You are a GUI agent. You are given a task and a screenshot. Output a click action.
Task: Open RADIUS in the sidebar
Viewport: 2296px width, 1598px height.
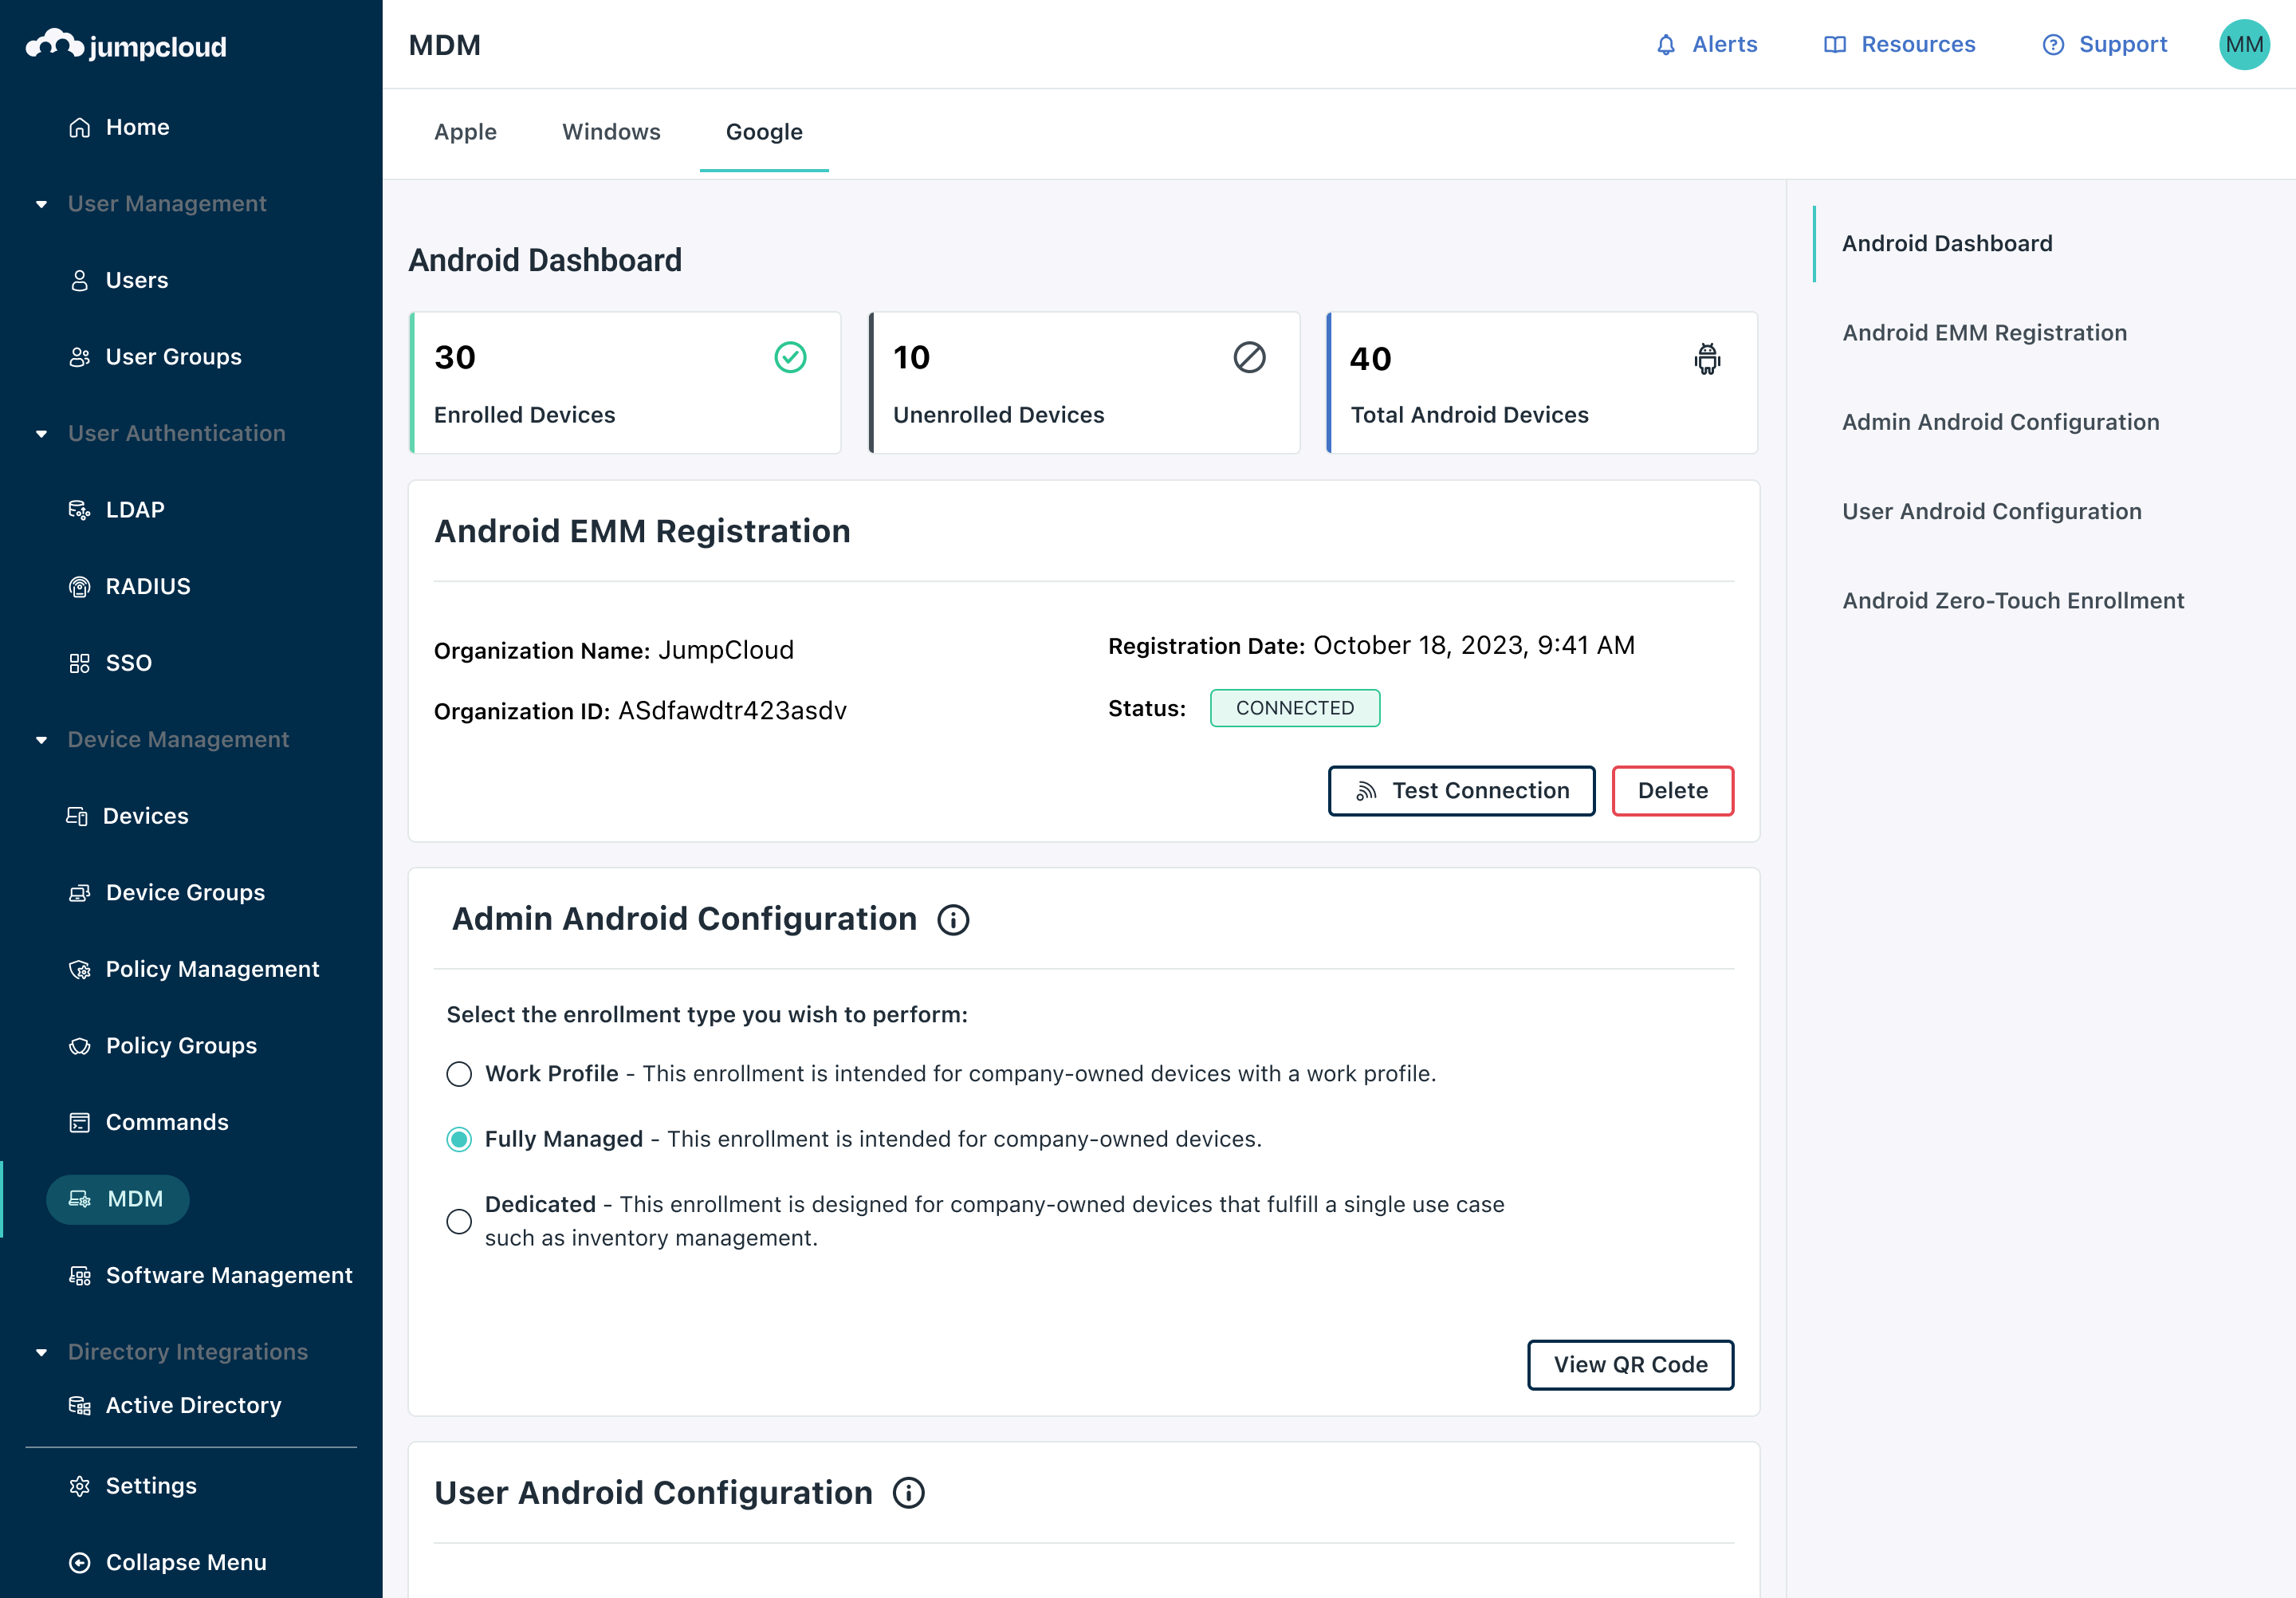point(147,586)
